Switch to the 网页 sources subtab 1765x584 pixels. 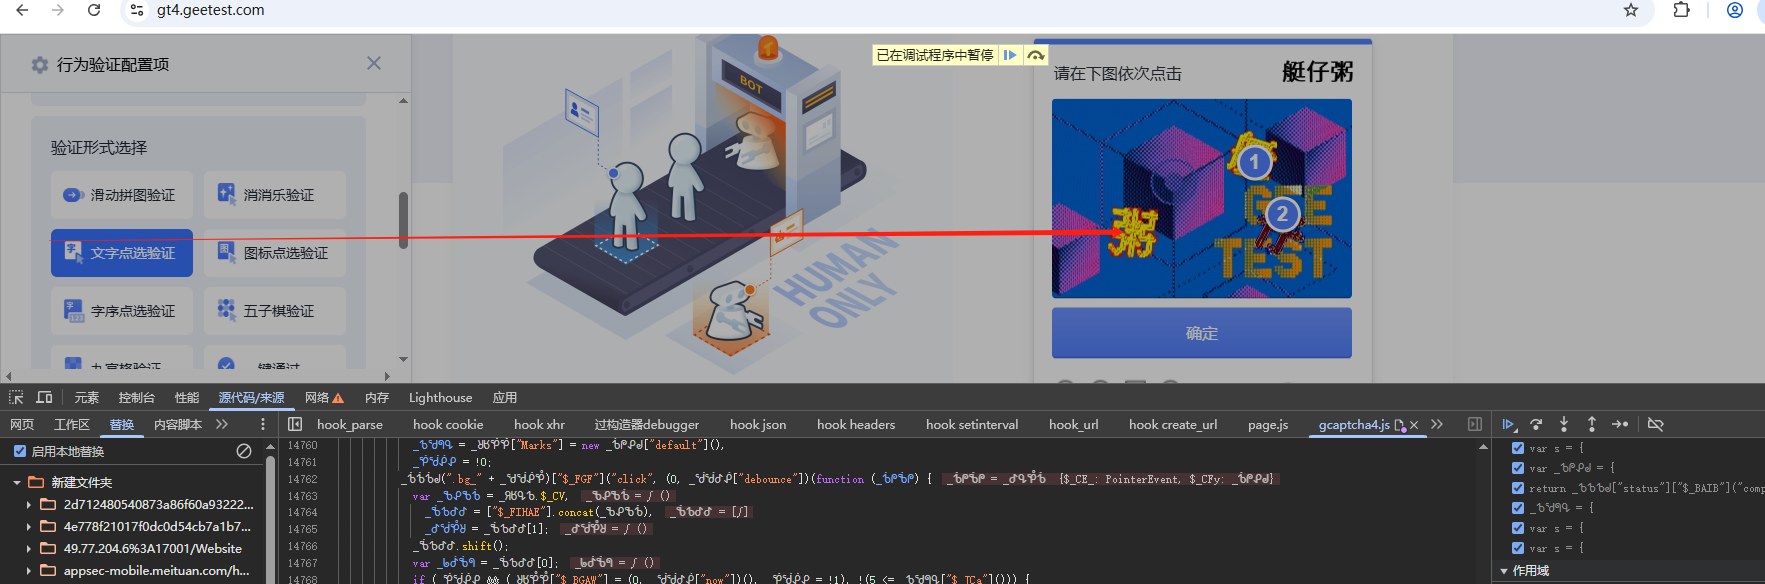click(x=22, y=424)
